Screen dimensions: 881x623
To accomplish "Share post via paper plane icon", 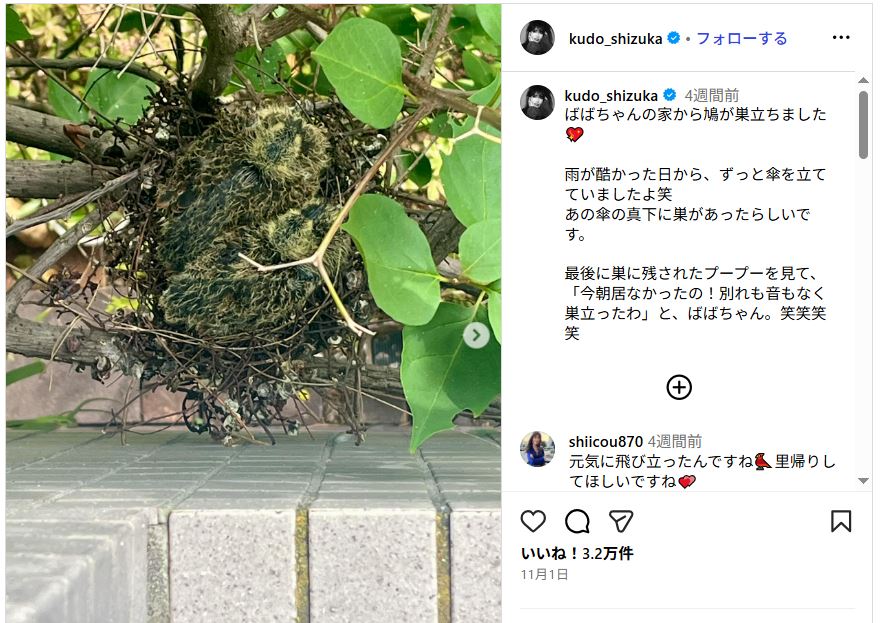I will click(621, 521).
